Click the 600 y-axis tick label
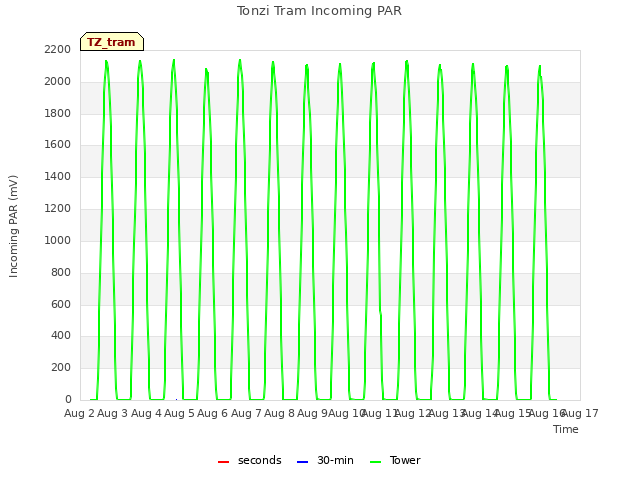Viewport: 640px width, 480px height. pos(61,304)
